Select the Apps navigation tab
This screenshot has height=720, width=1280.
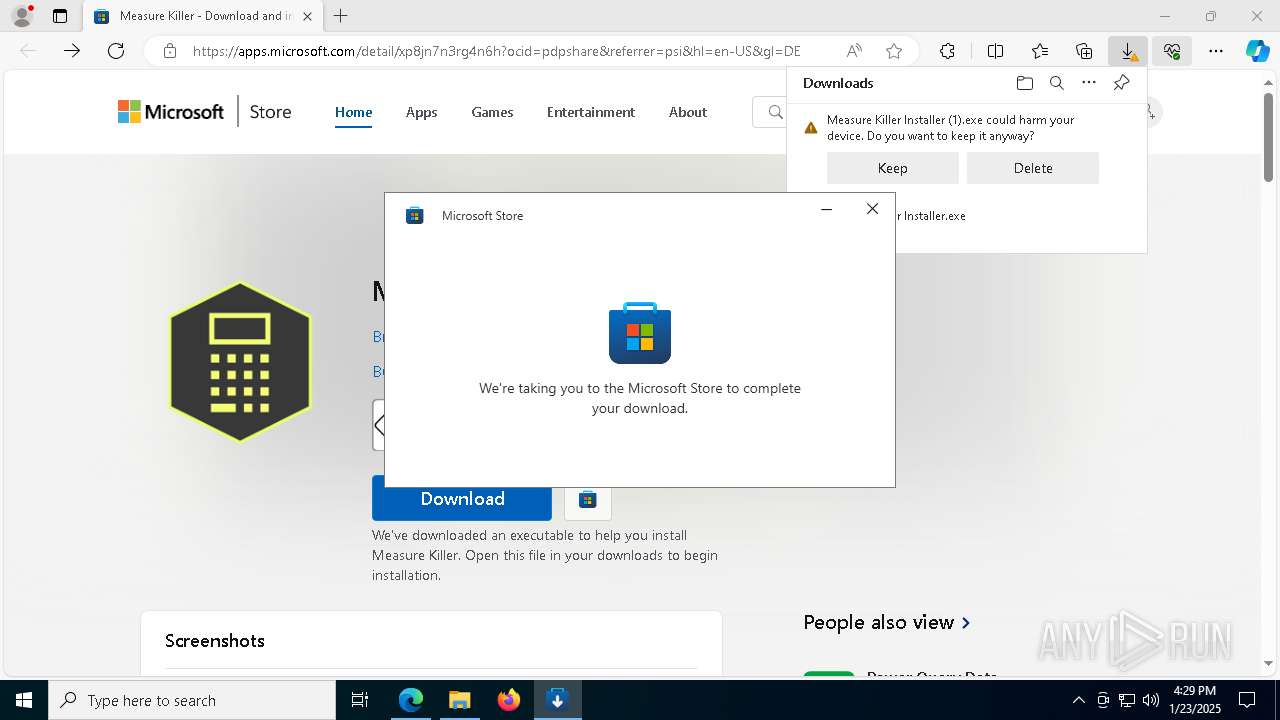[x=421, y=112]
